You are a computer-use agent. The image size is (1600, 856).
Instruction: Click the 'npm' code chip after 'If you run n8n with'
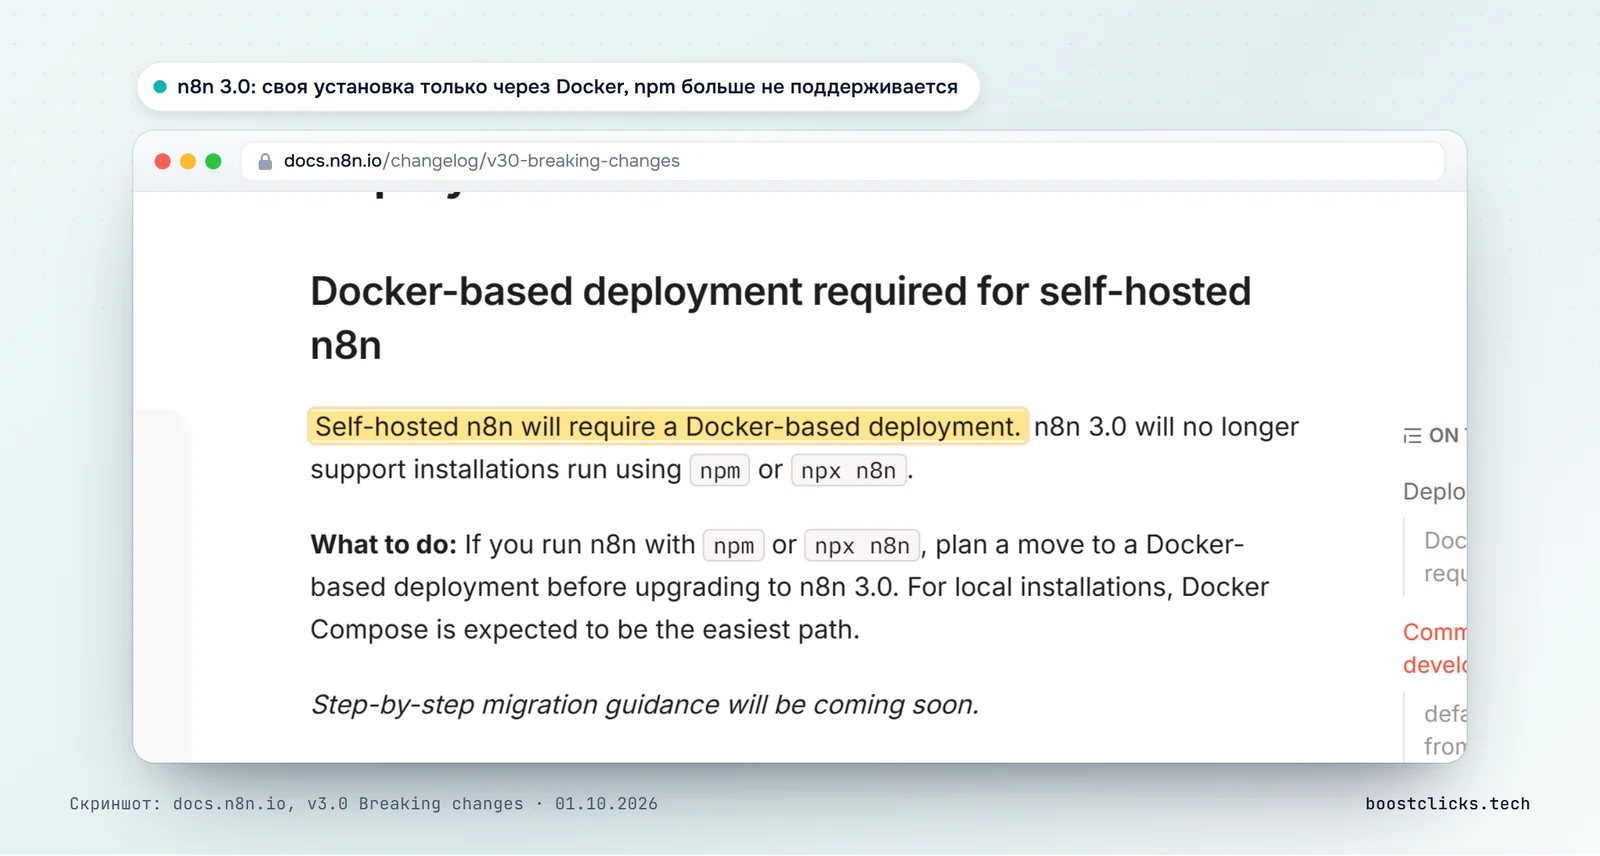coord(734,545)
